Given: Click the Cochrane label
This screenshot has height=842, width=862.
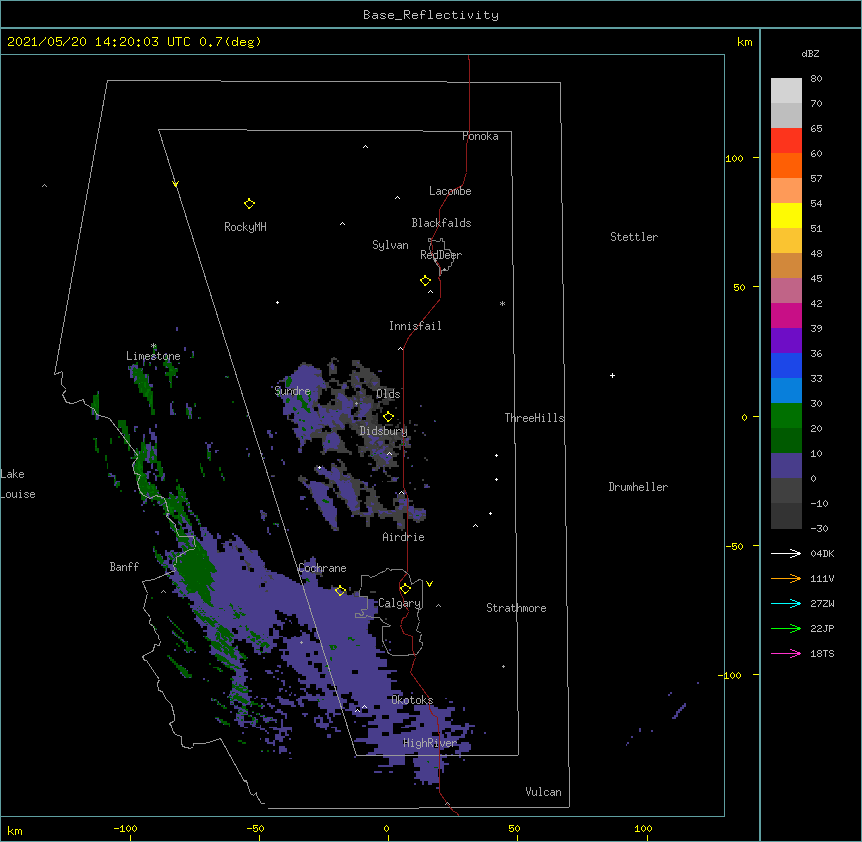Looking at the screenshot, I should point(323,568).
